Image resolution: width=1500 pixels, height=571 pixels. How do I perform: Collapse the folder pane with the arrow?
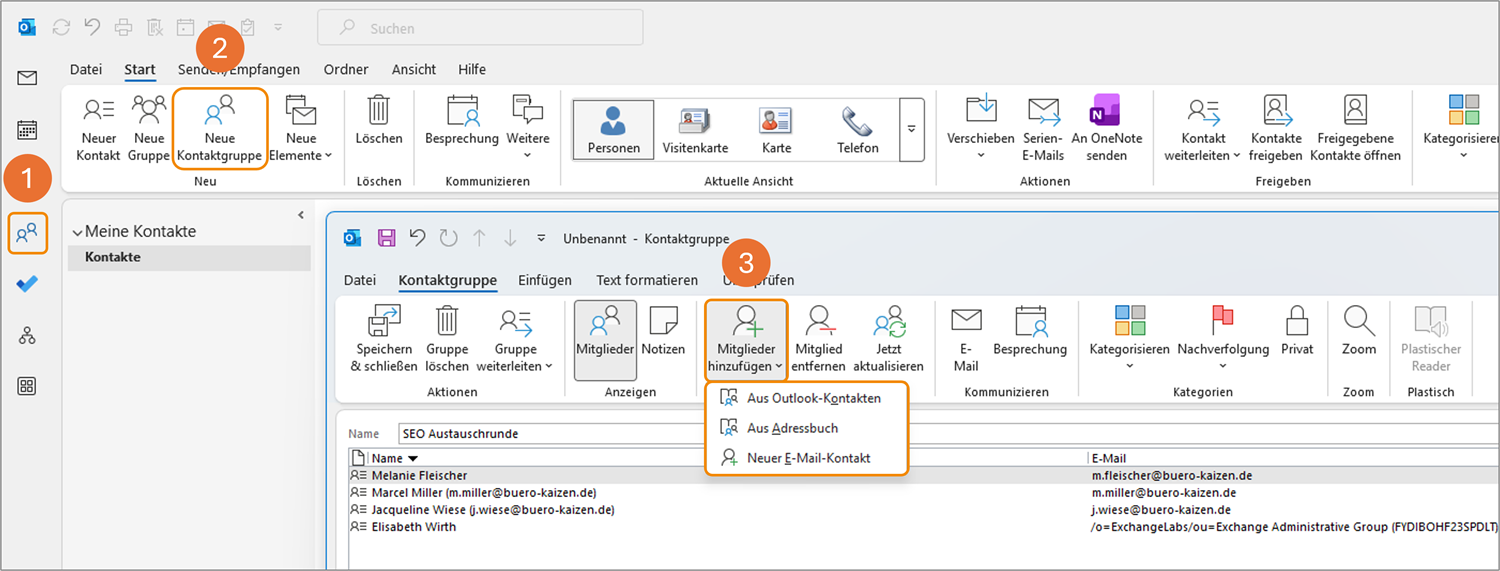click(301, 215)
